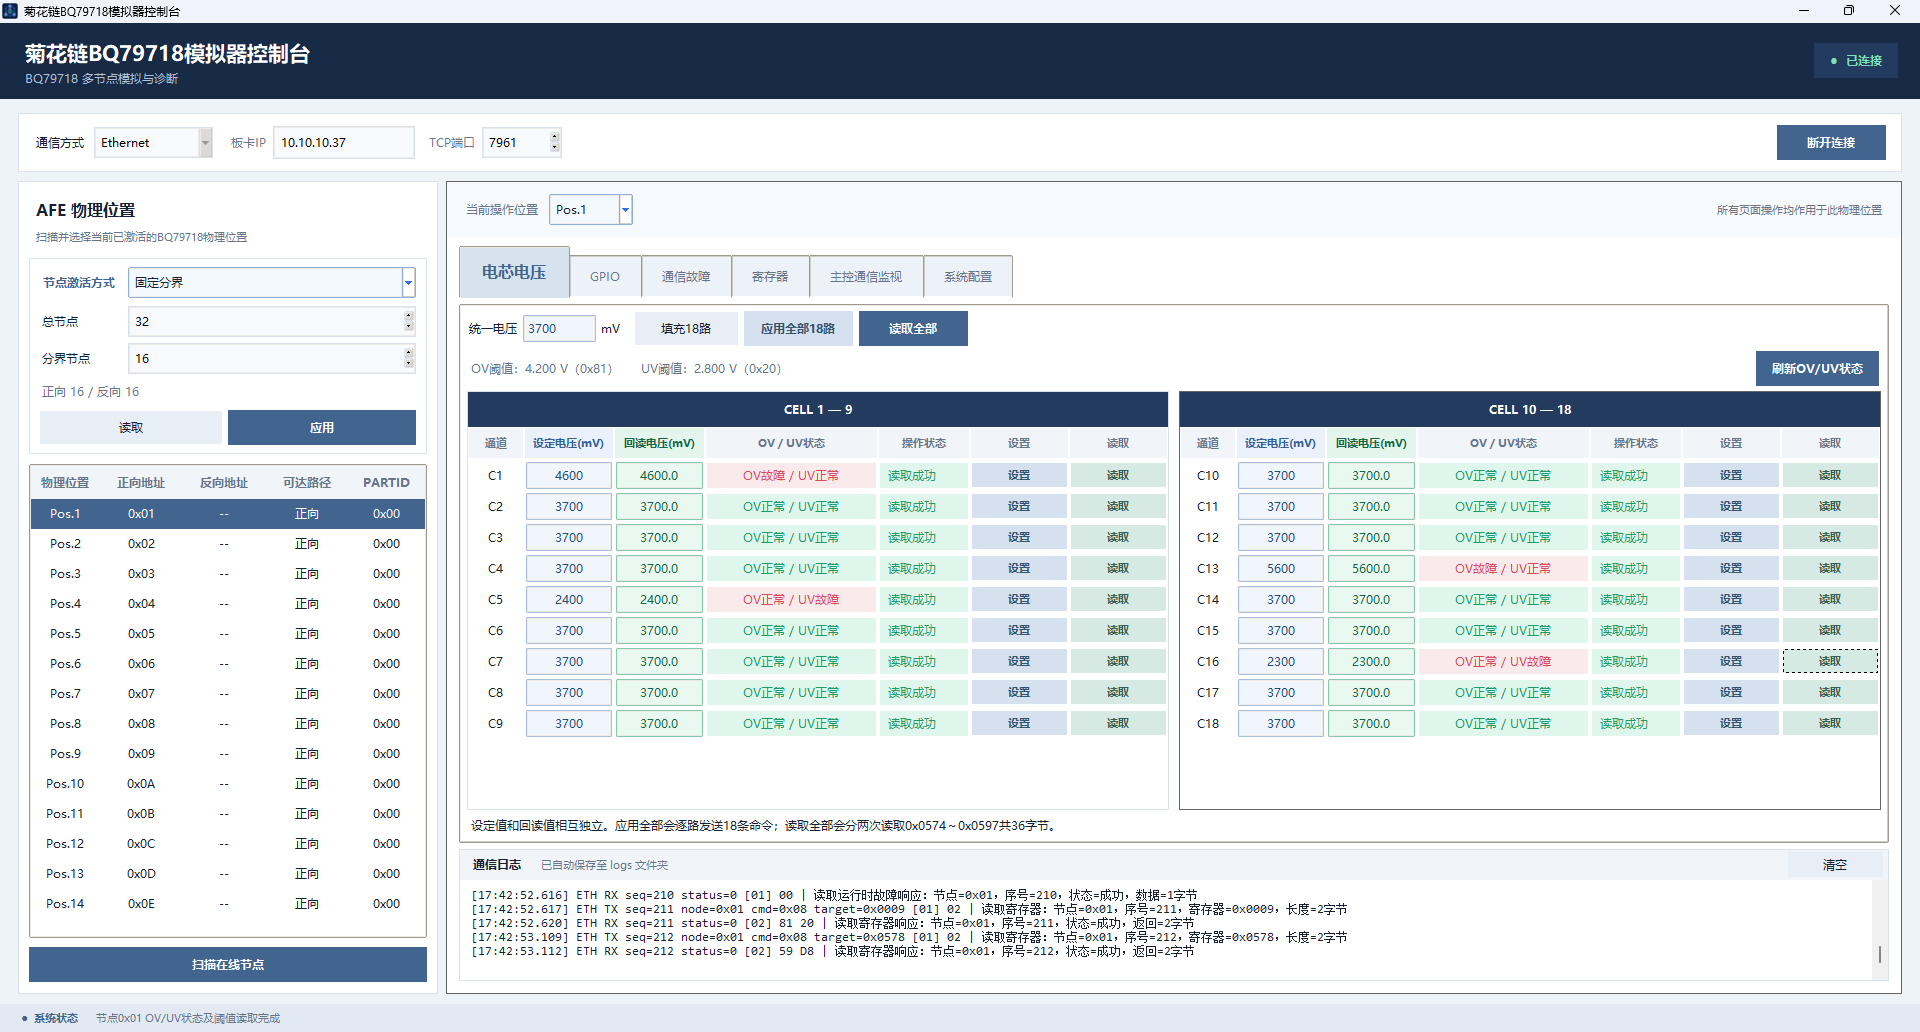Image resolution: width=1920 pixels, height=1032 pixels.
Task: Click the 读取 button for cell C1
Action: (1118, 476)
